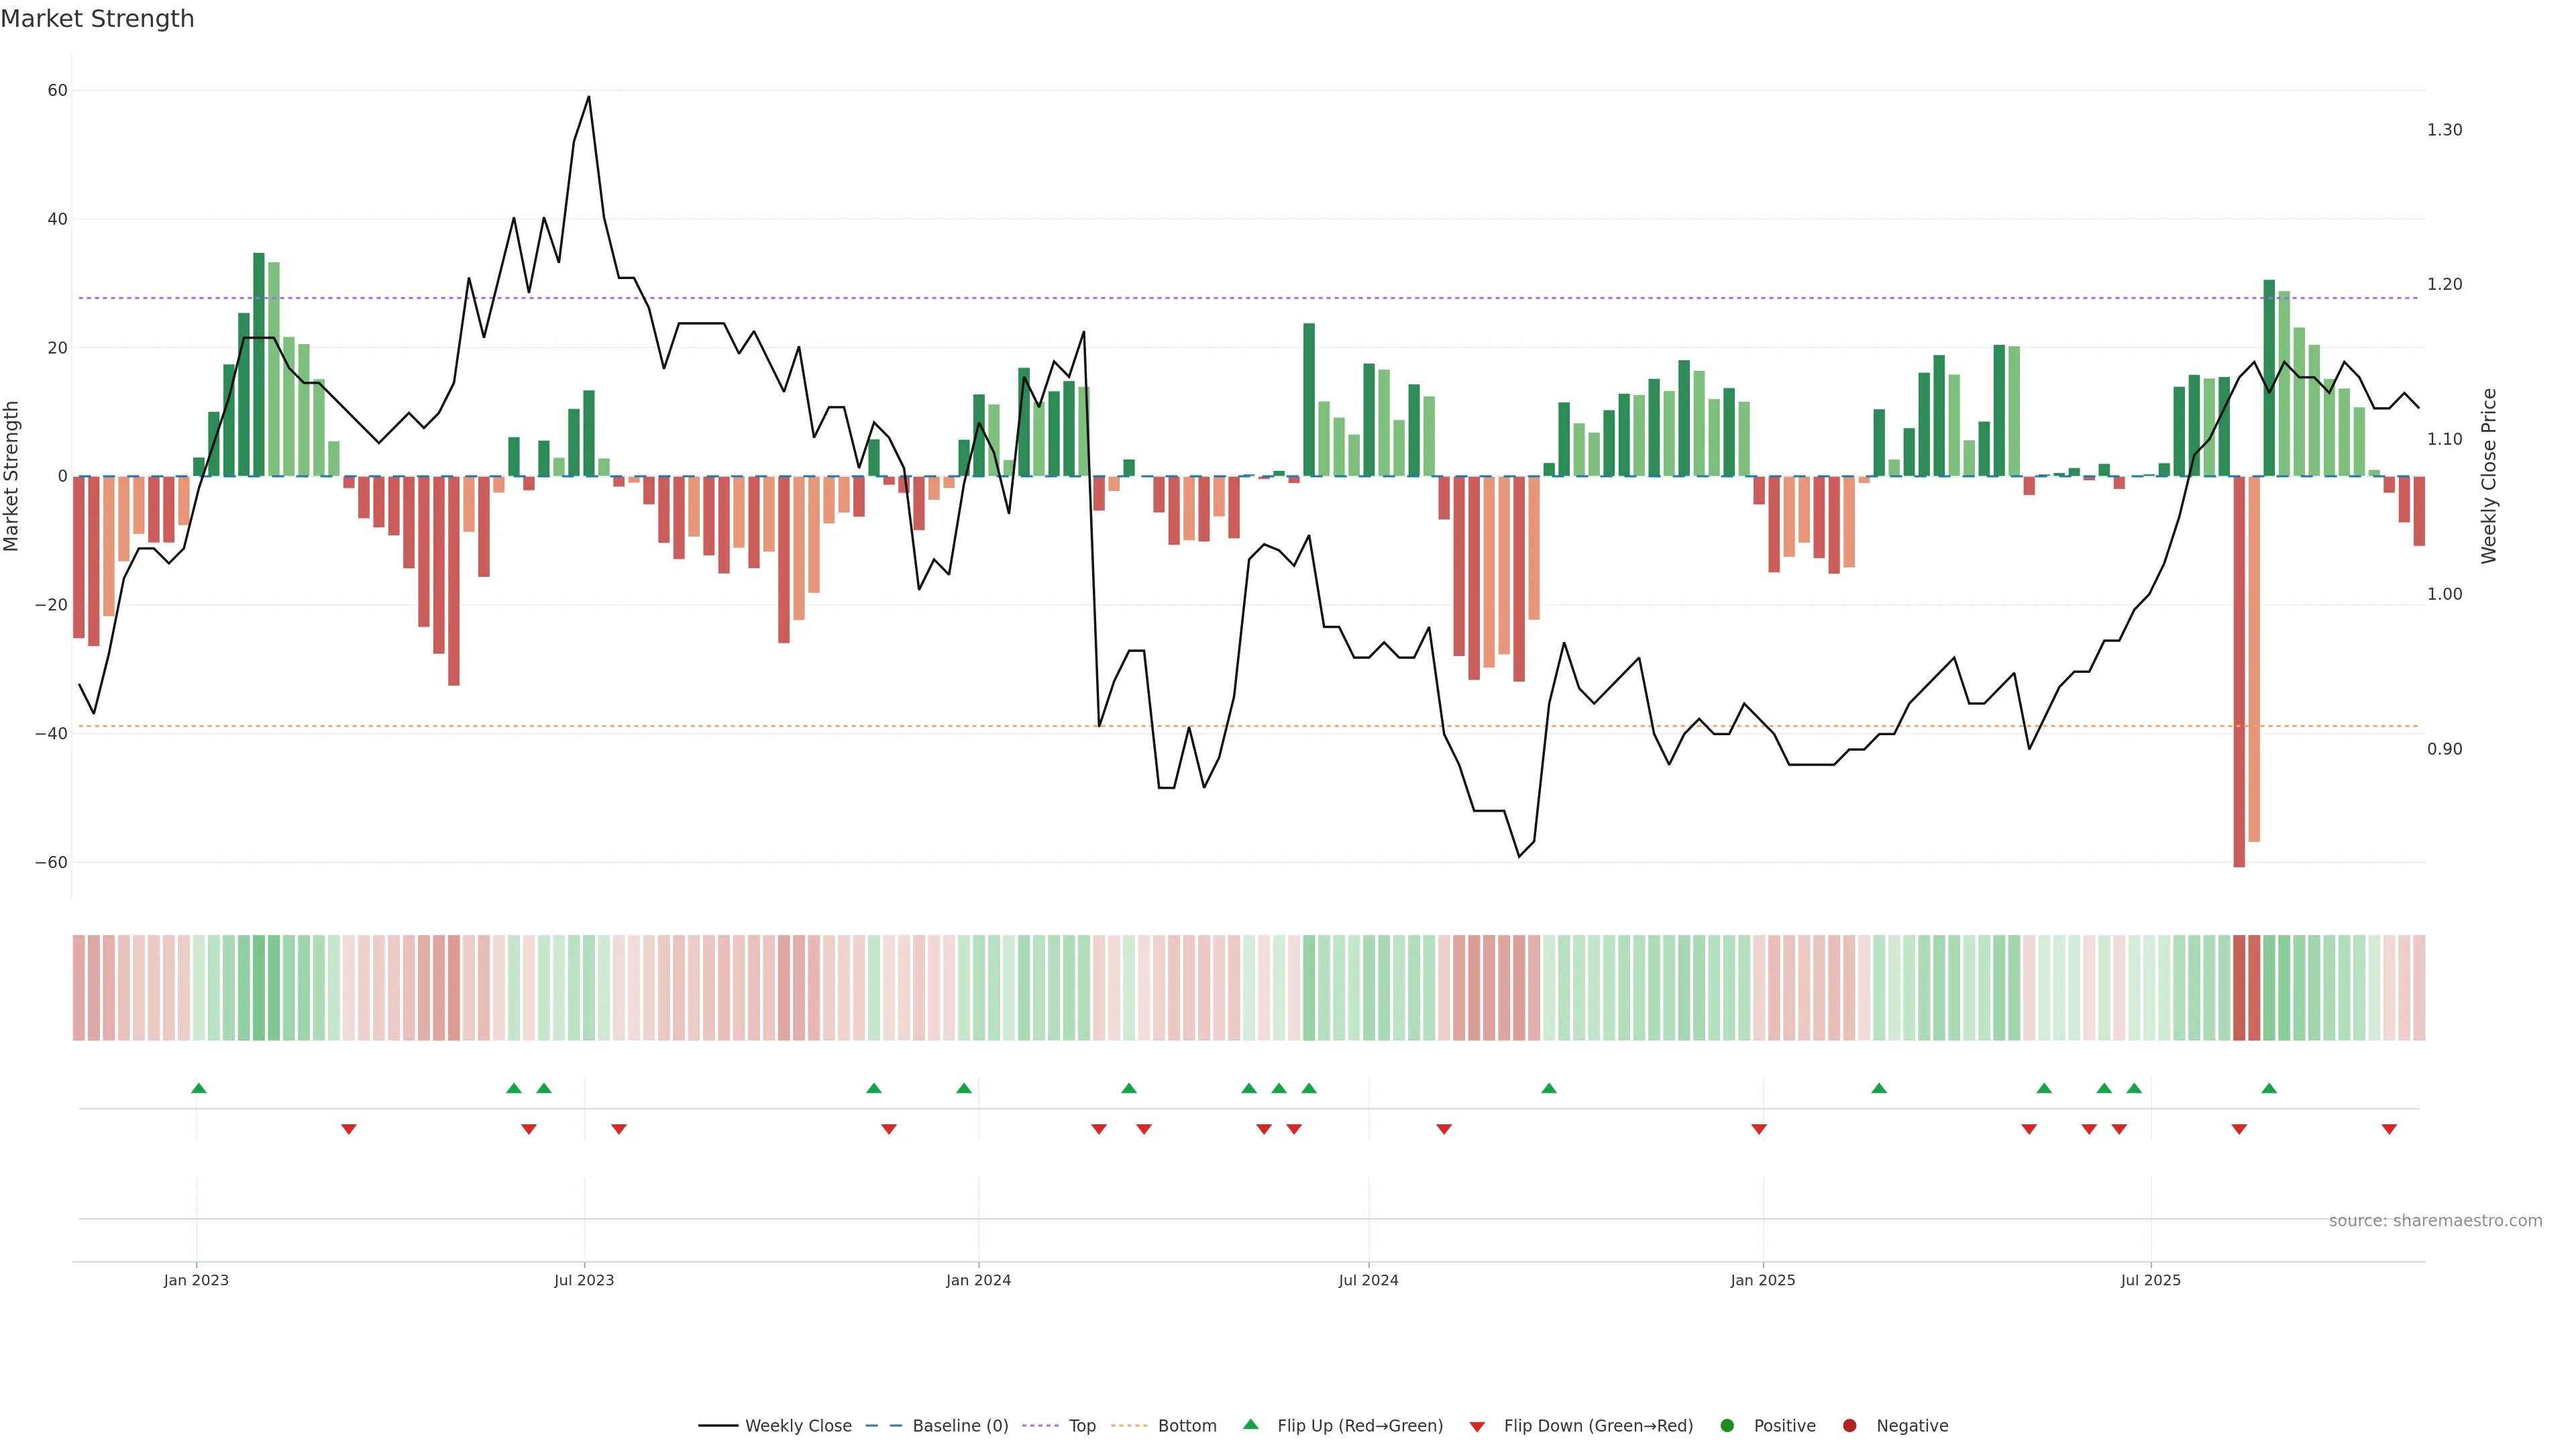Viewport: 2576px width, 1449px height.
Task: Click the Weekly Close line peak at Jul 2023
Action: pyautogui.click(x=588, y=98)
